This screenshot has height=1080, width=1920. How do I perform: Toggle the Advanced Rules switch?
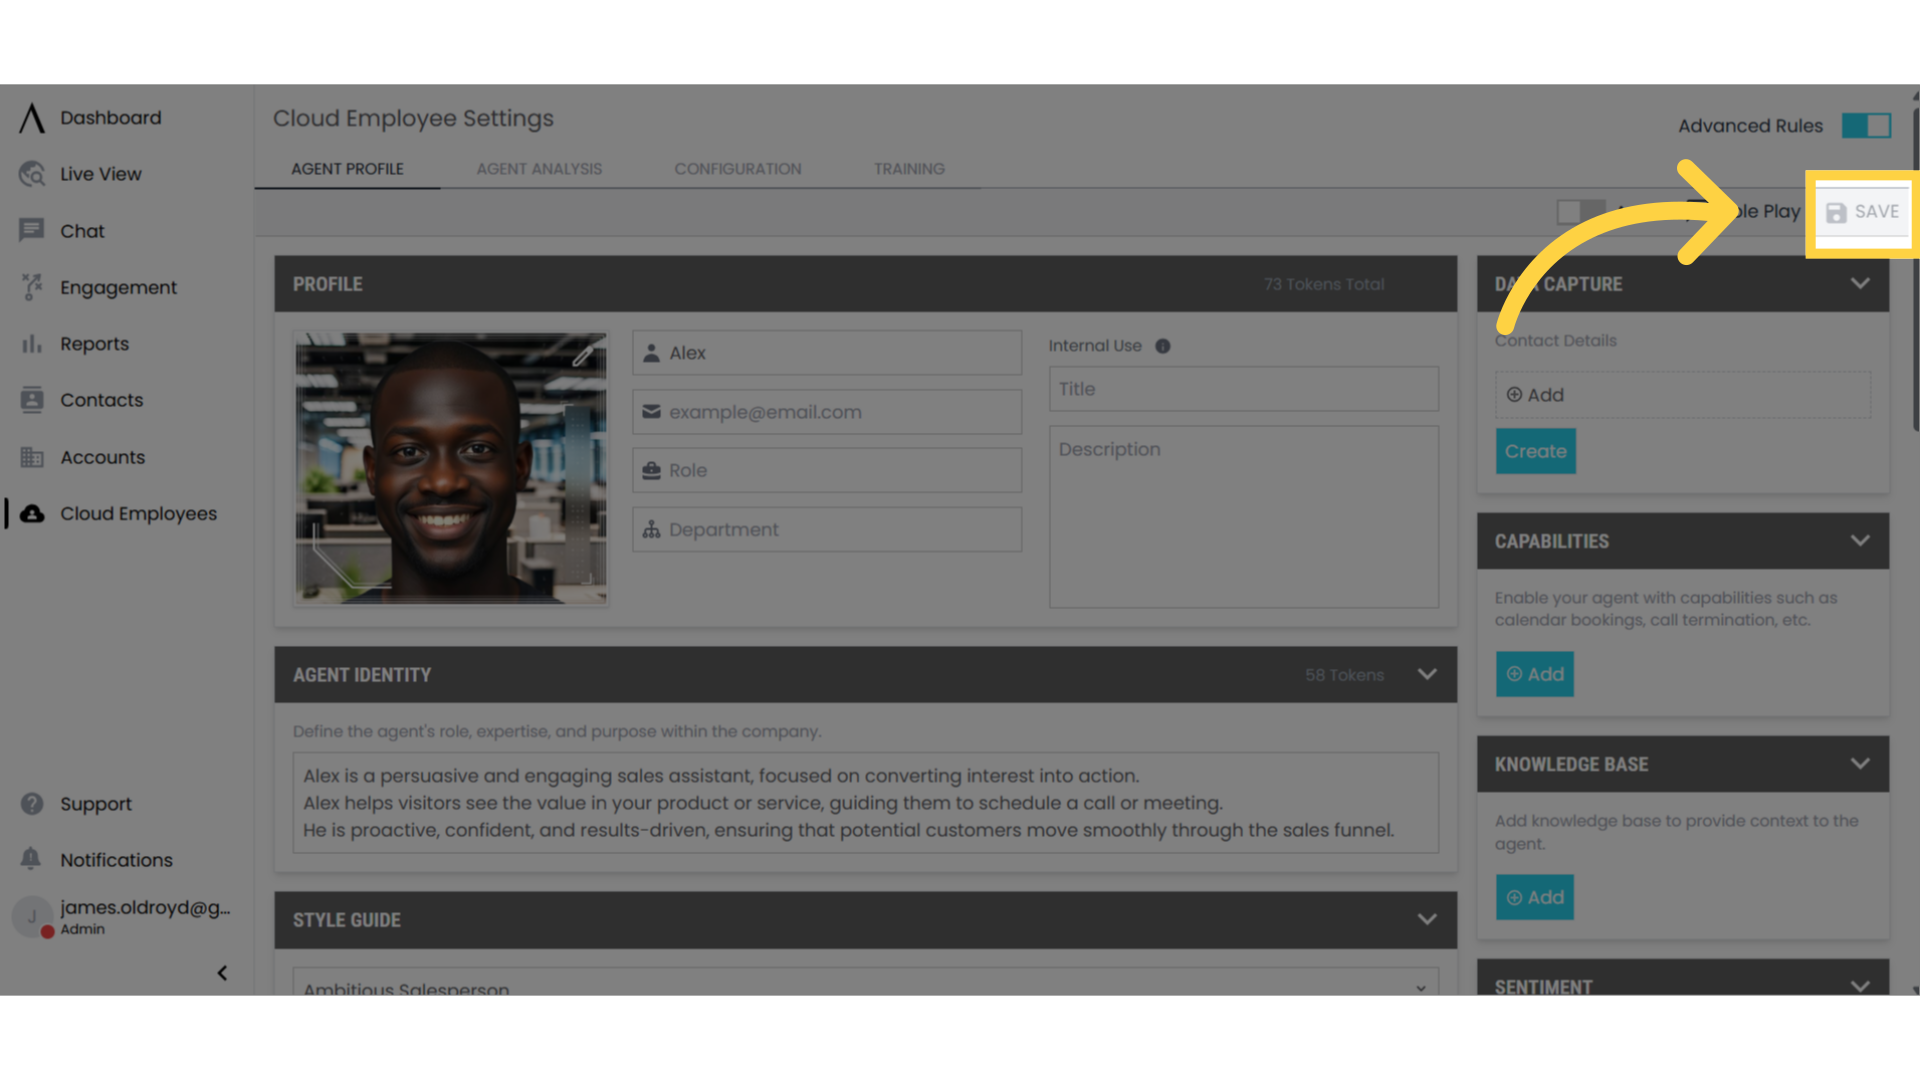point(1866,126)
